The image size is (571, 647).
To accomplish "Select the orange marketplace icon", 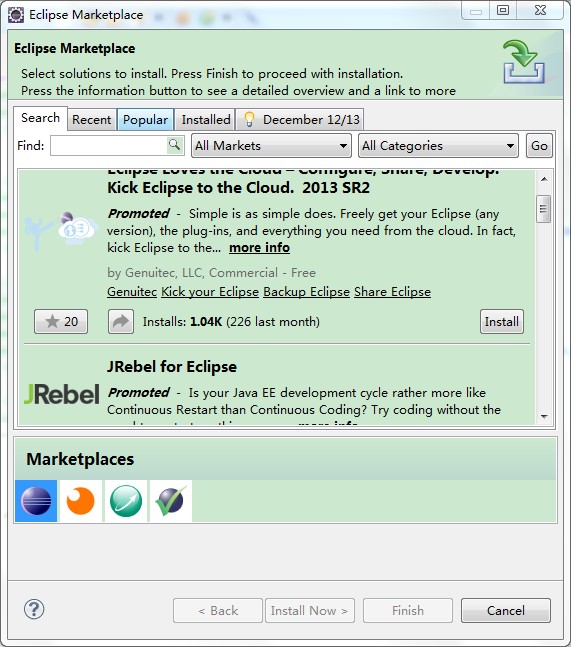I will tap(80, 501).
